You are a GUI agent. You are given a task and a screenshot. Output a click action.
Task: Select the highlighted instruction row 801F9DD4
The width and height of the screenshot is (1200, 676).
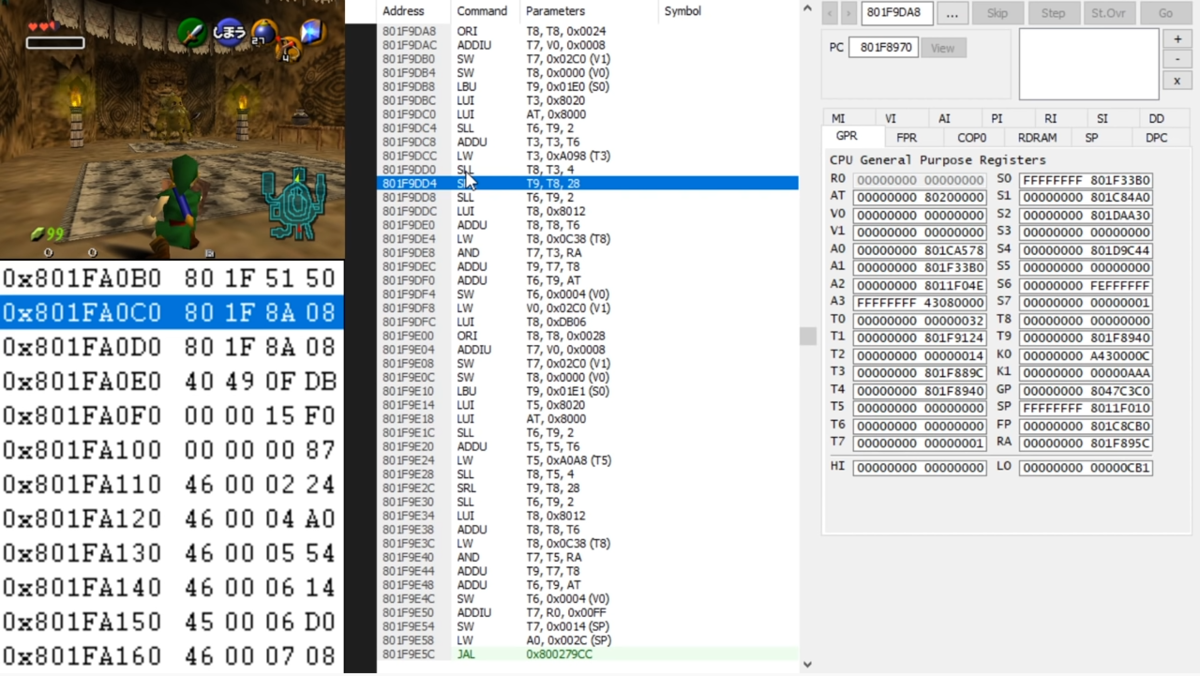[588, 183]
